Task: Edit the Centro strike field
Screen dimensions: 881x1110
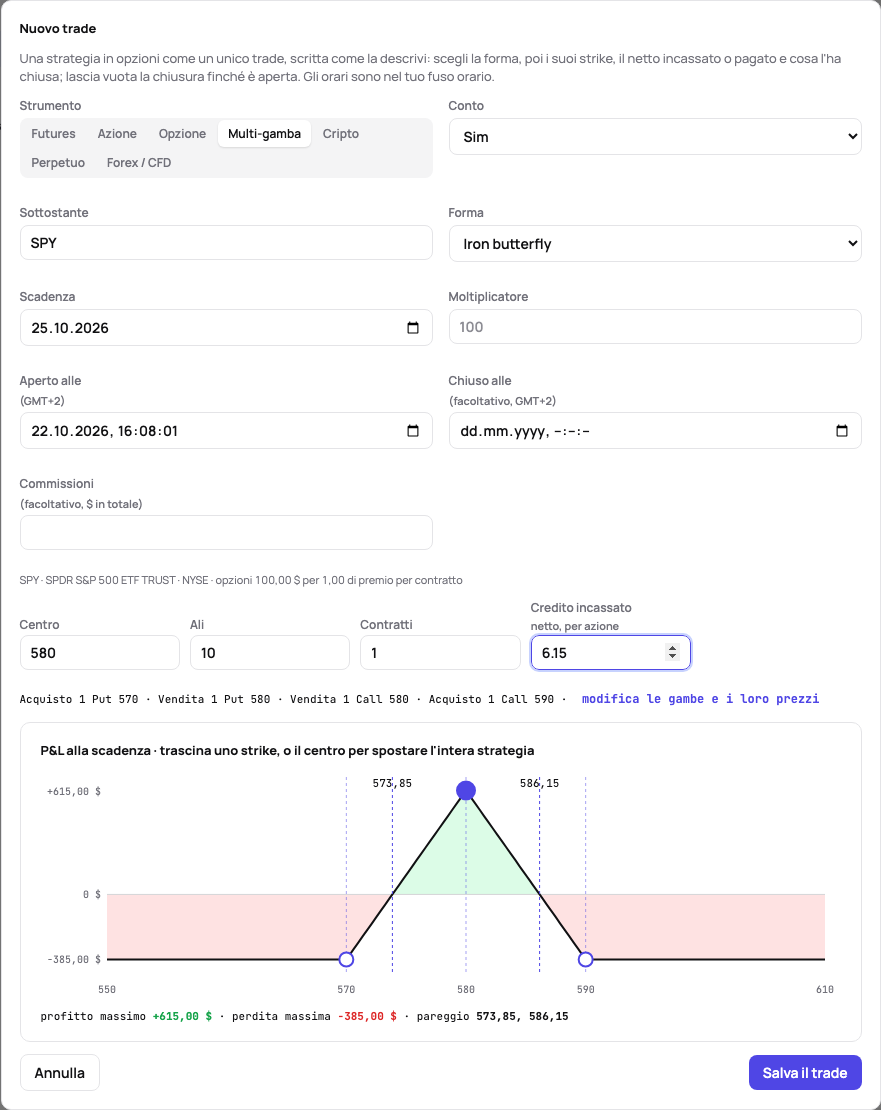Action: pos(100,653)
